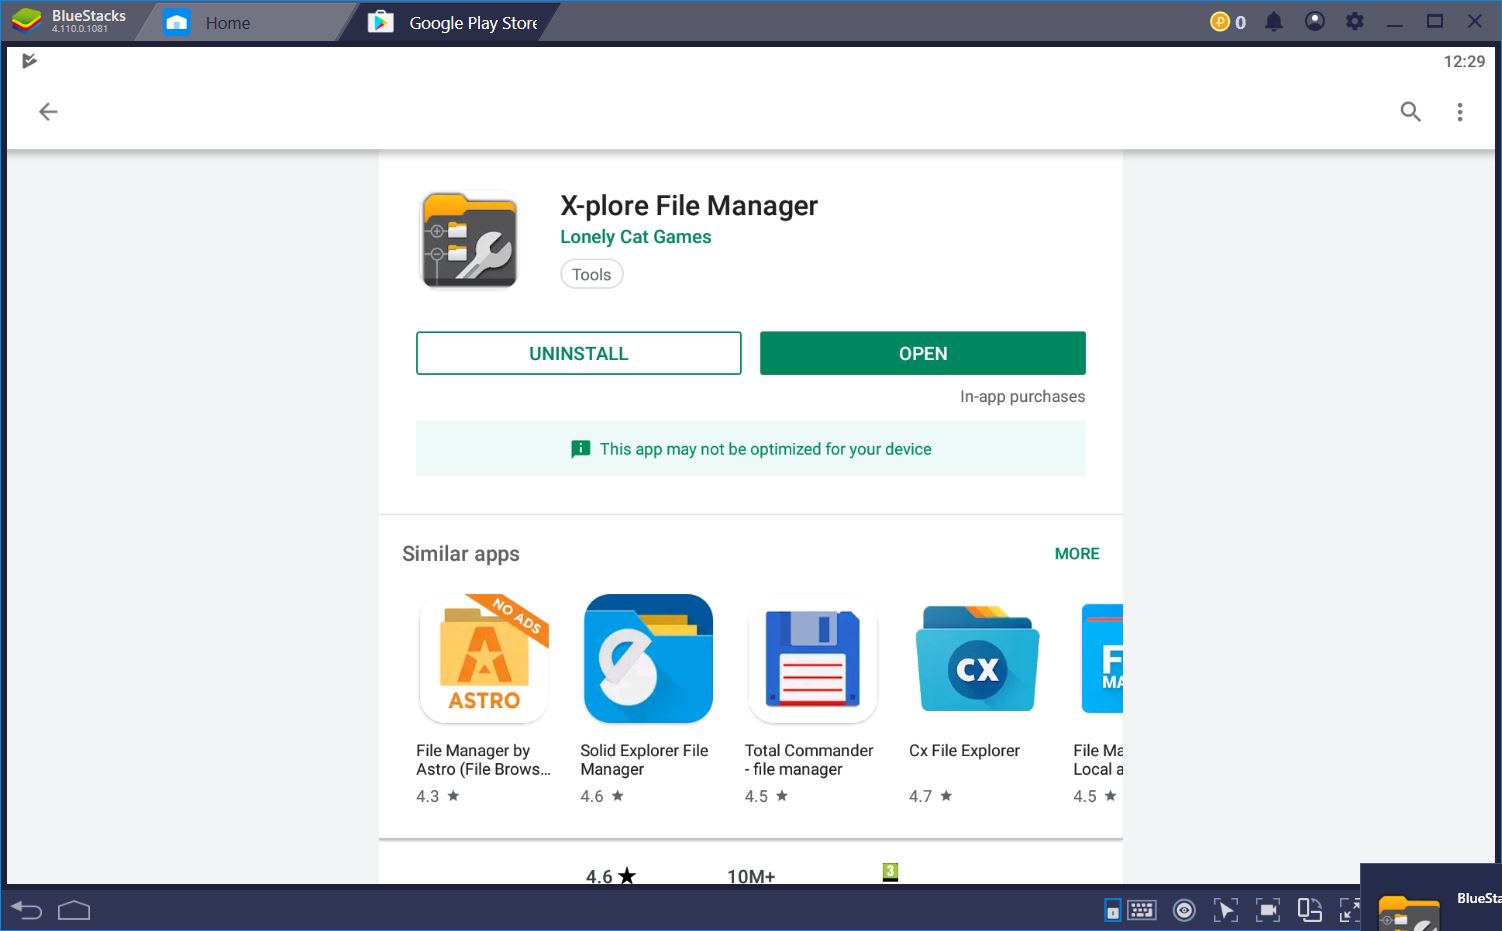
Task: Open Total Commander app icon
Action: [812, 658]
